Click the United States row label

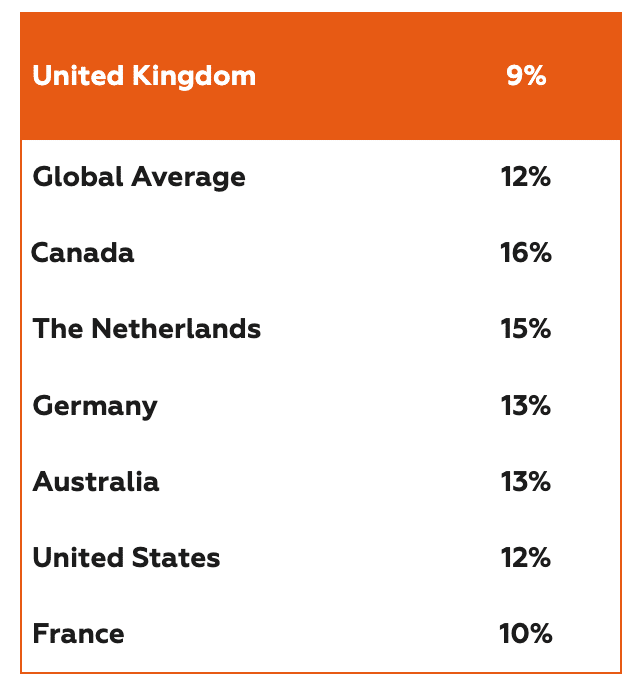coord(126,558)
